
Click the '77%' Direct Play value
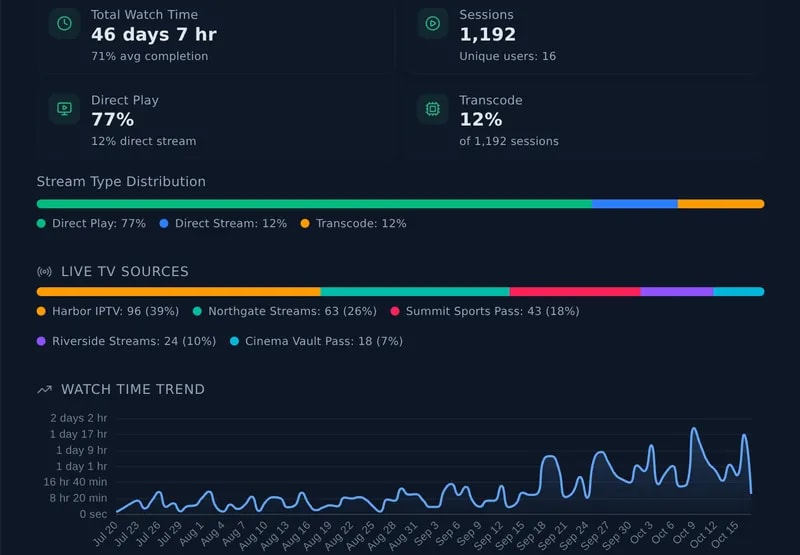click(113, 120)
